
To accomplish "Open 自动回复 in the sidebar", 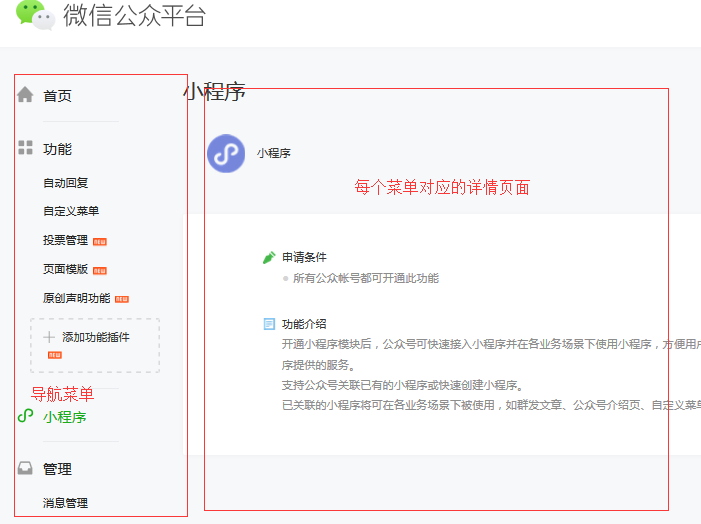I will point(66,183).
